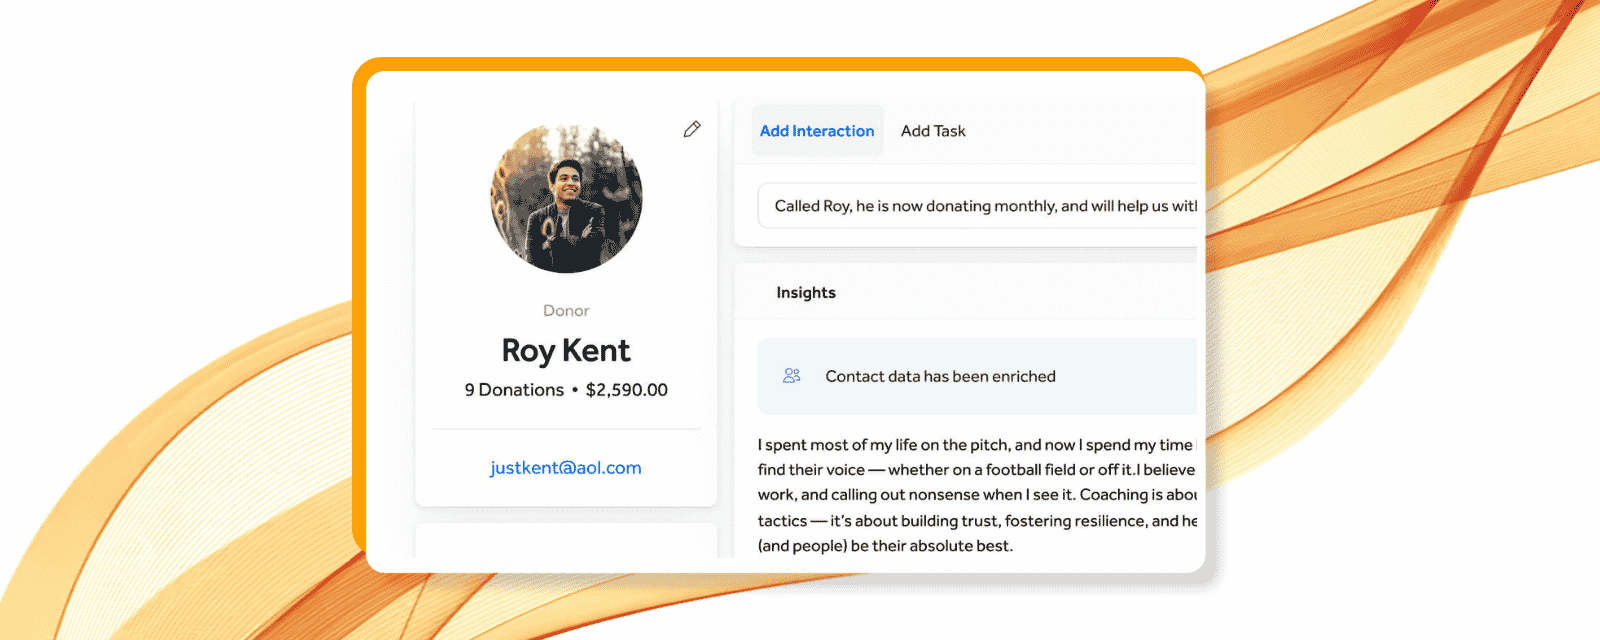The width and height of the screenshot is (1600, 640).
Task: Click the 9 Donations count
Action: coord(514,390)
